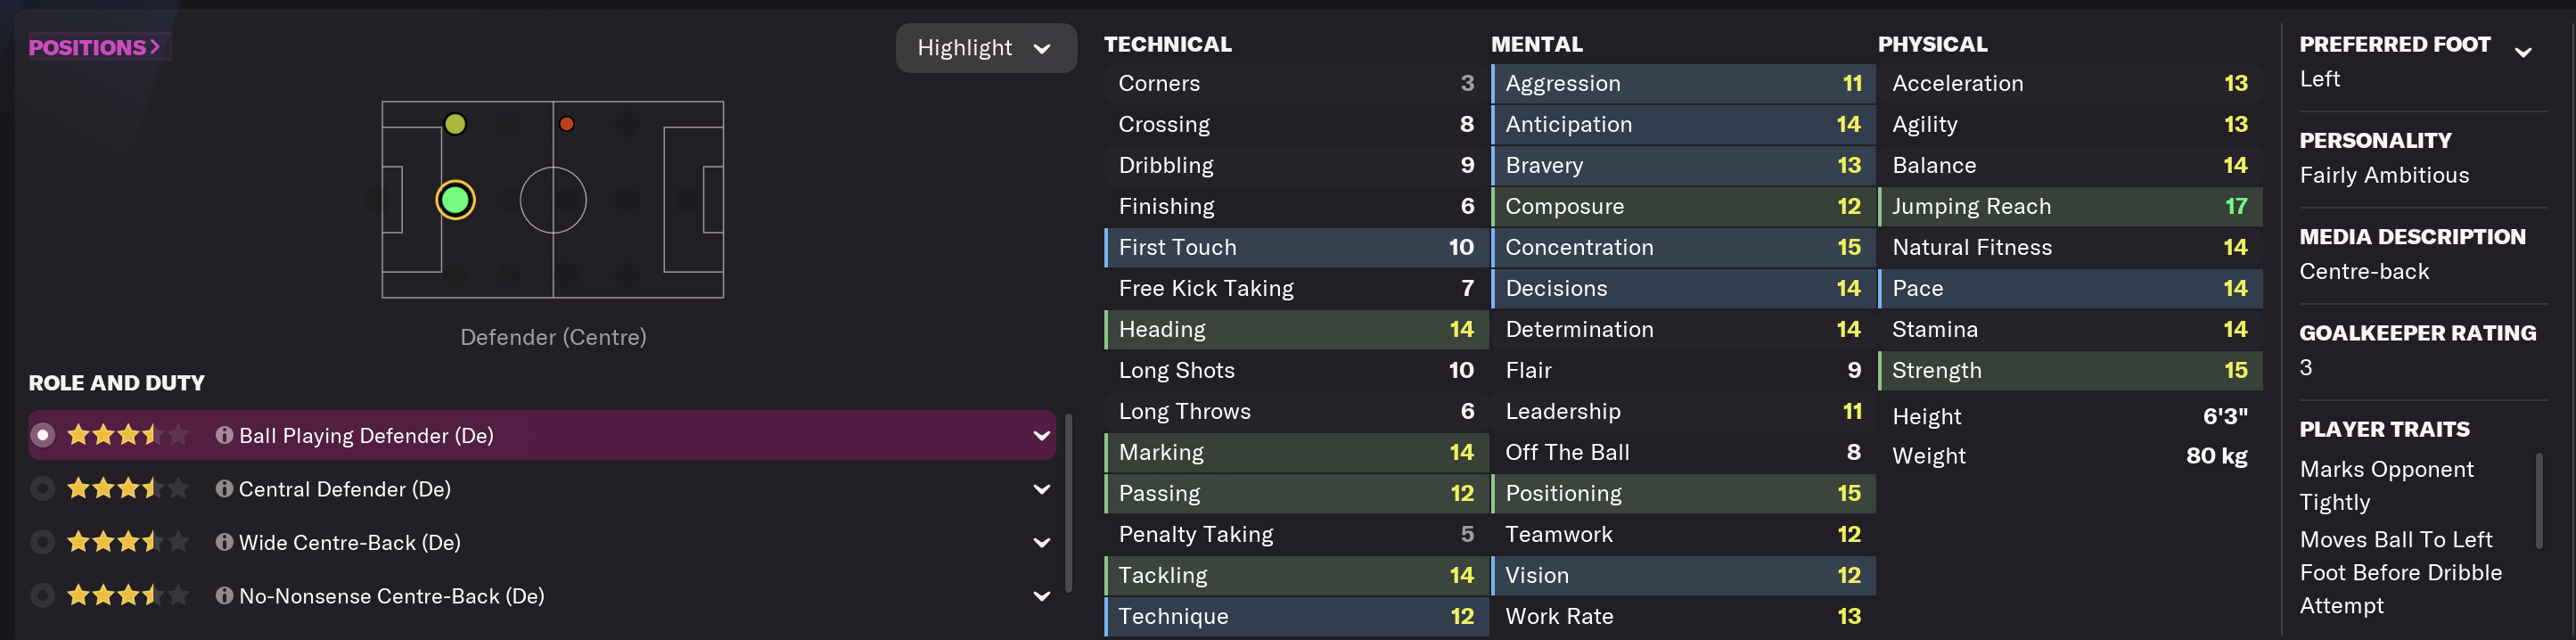Expand the Preferred Foot chevron

pyautogui.click(x=2523, y=52)
